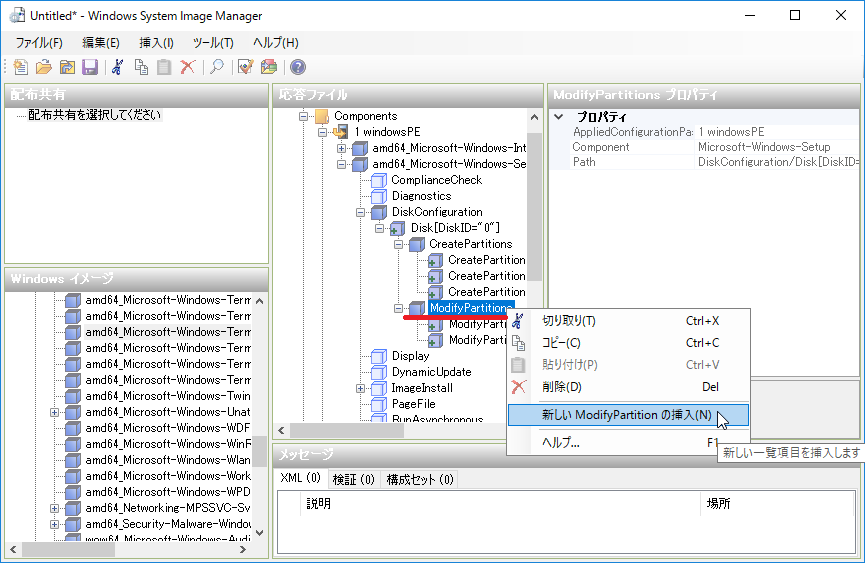Collapse the CreatePartitions node

click(399, 244)
